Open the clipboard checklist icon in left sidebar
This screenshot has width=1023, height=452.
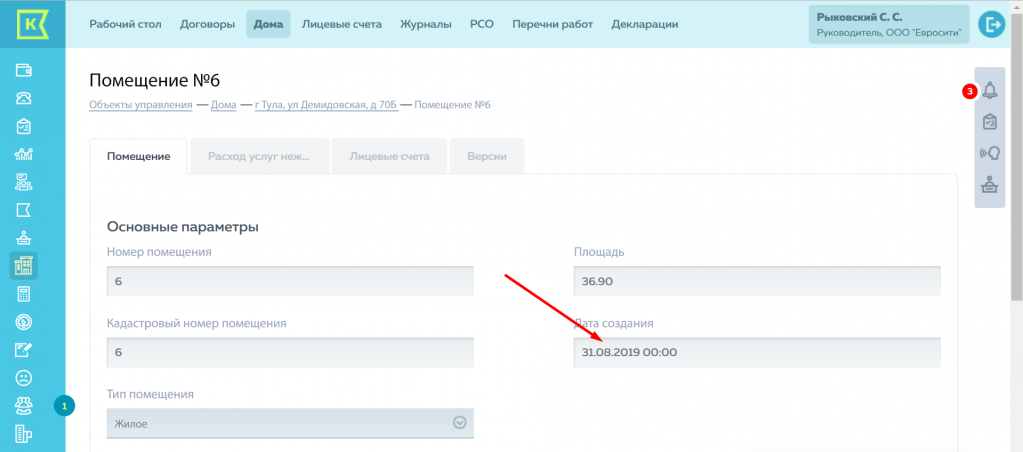(23, 126)
